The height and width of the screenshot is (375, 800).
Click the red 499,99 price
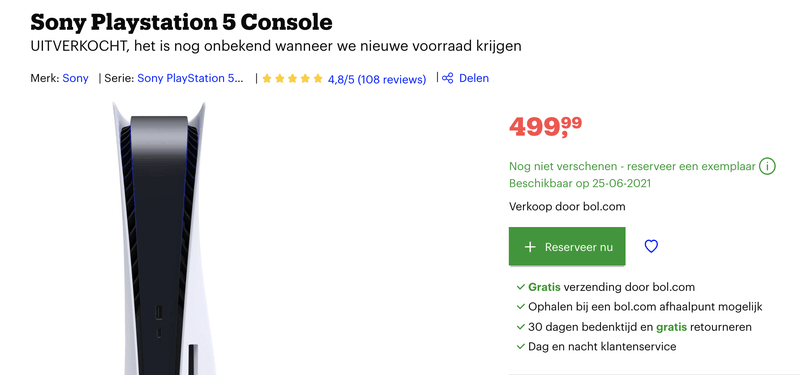[545, 127]
